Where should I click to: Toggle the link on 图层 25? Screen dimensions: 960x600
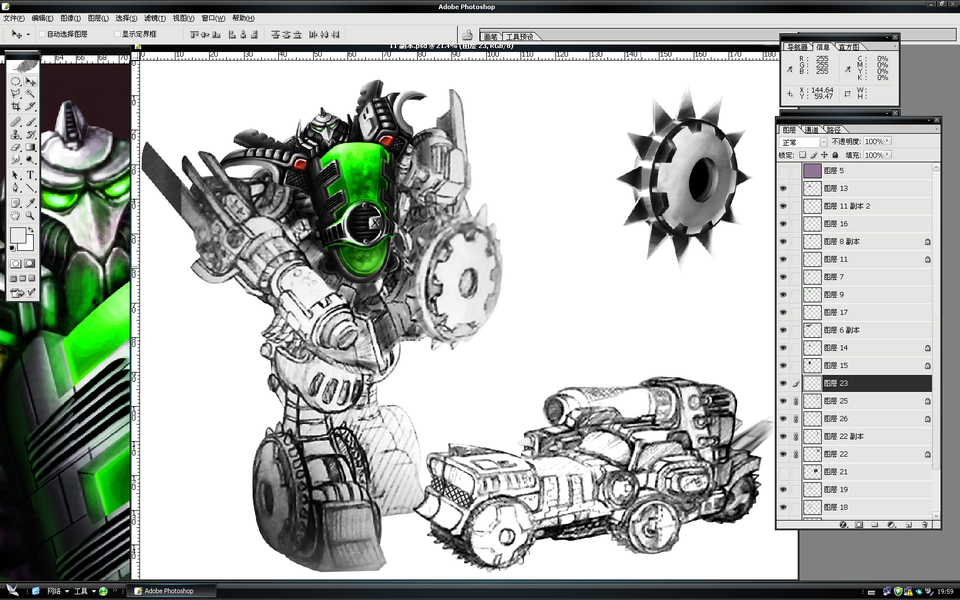795,401
